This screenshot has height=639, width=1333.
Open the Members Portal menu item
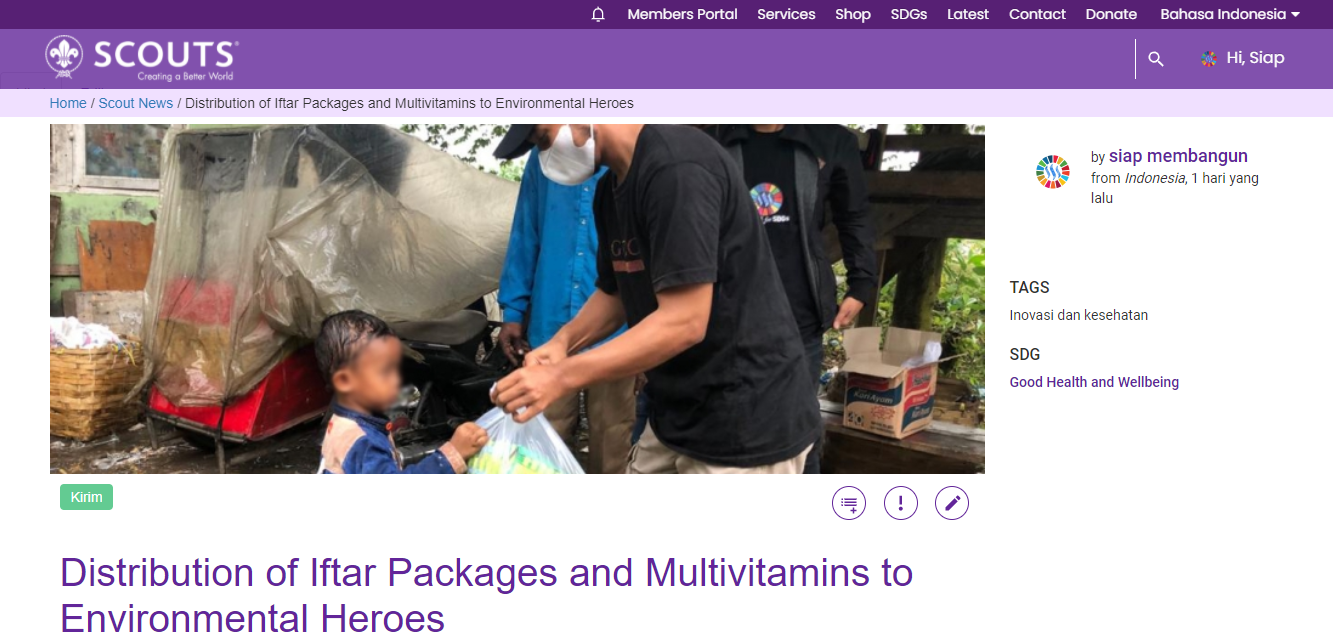pyautogui.click(x=682, y=14)
